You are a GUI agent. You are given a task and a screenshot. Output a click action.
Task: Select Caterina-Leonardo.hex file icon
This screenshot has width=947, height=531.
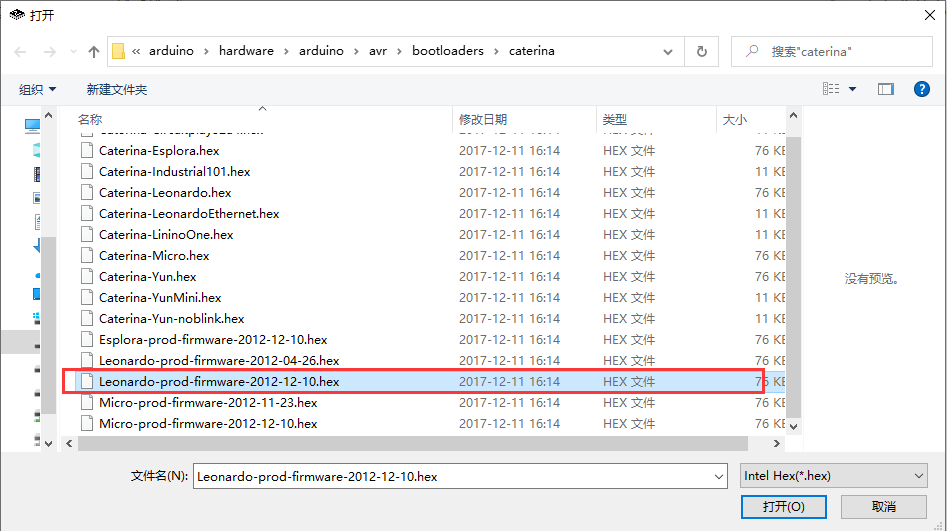[87, 193]
